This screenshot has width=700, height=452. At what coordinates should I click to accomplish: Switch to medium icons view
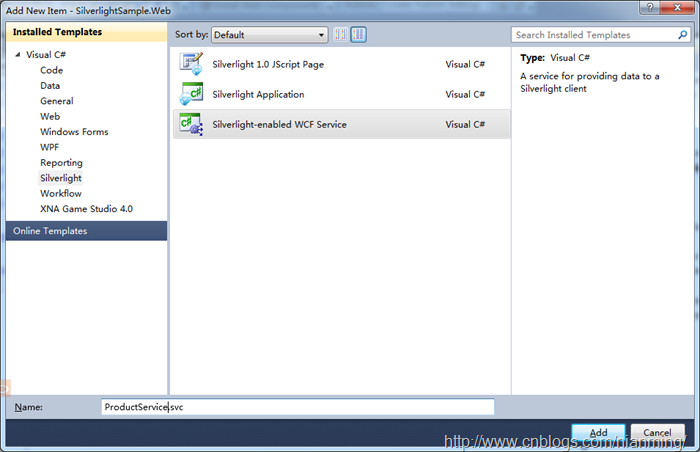point(358,34)
